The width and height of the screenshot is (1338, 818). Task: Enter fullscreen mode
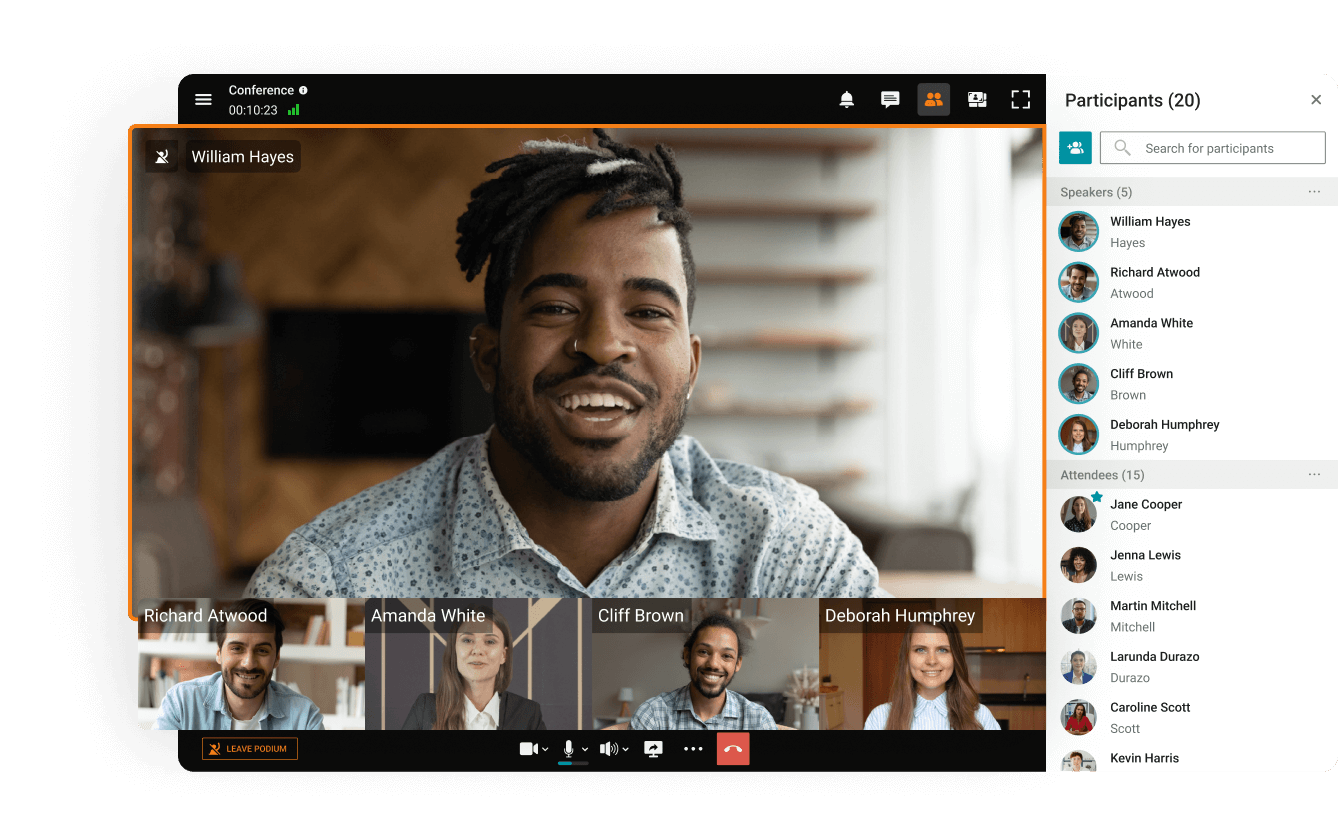pos(1020,99)
